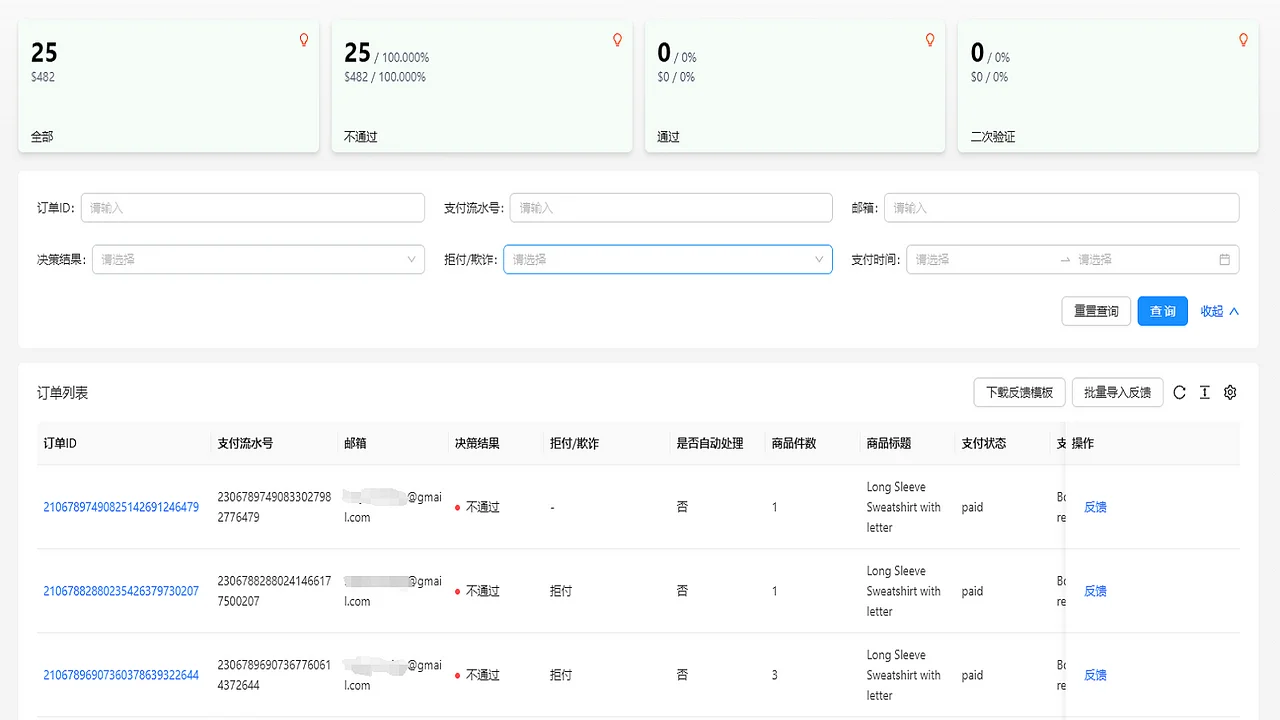Open the 决策结果 dropdown
Image resolution: width=1280 pixels, height=720 pixels.
click(x=258, y=259)
